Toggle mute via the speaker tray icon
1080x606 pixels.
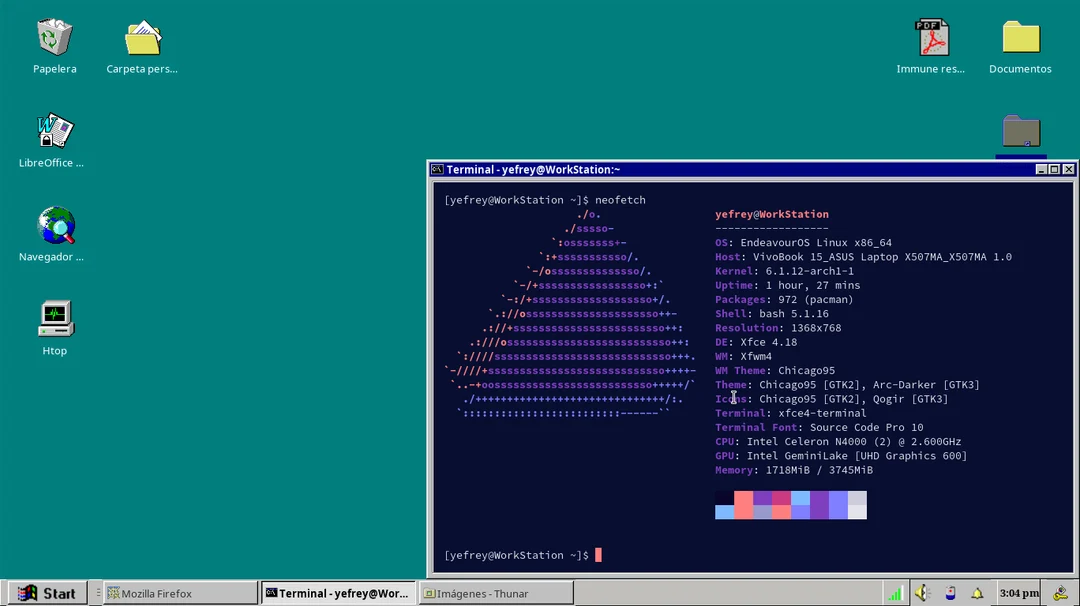click(x=922, y=592)
